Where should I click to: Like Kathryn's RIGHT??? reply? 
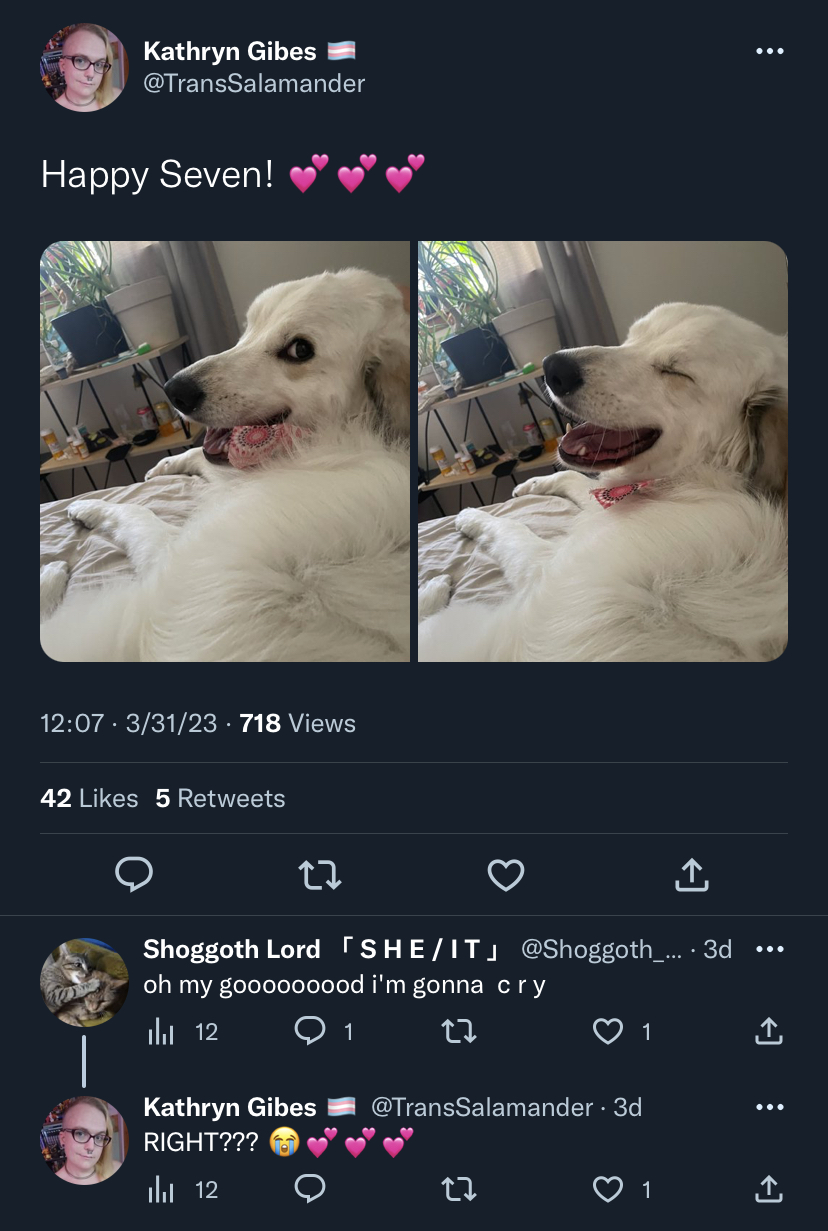pos(622,1189)
